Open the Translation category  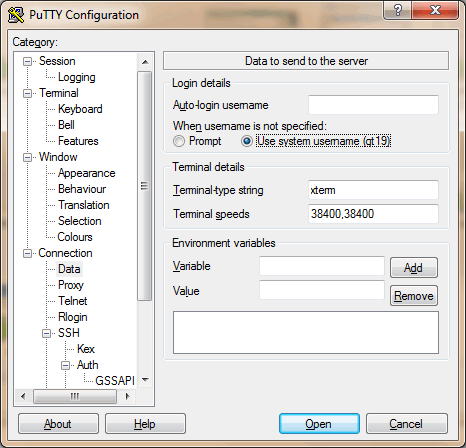[x=83, y=205]
